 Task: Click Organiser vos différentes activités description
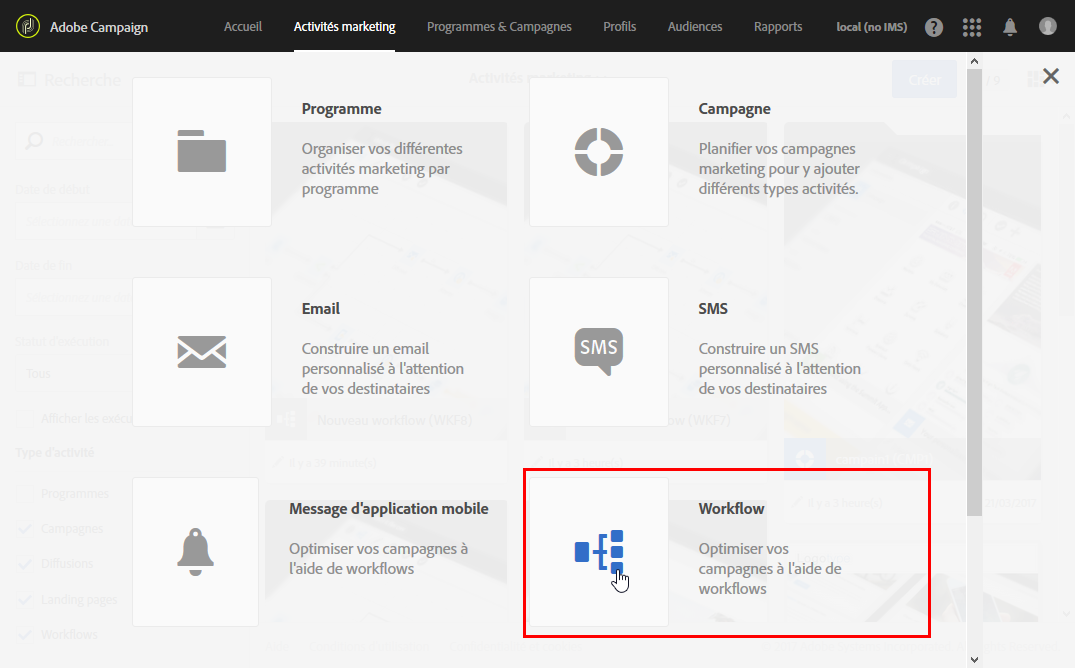382,168
